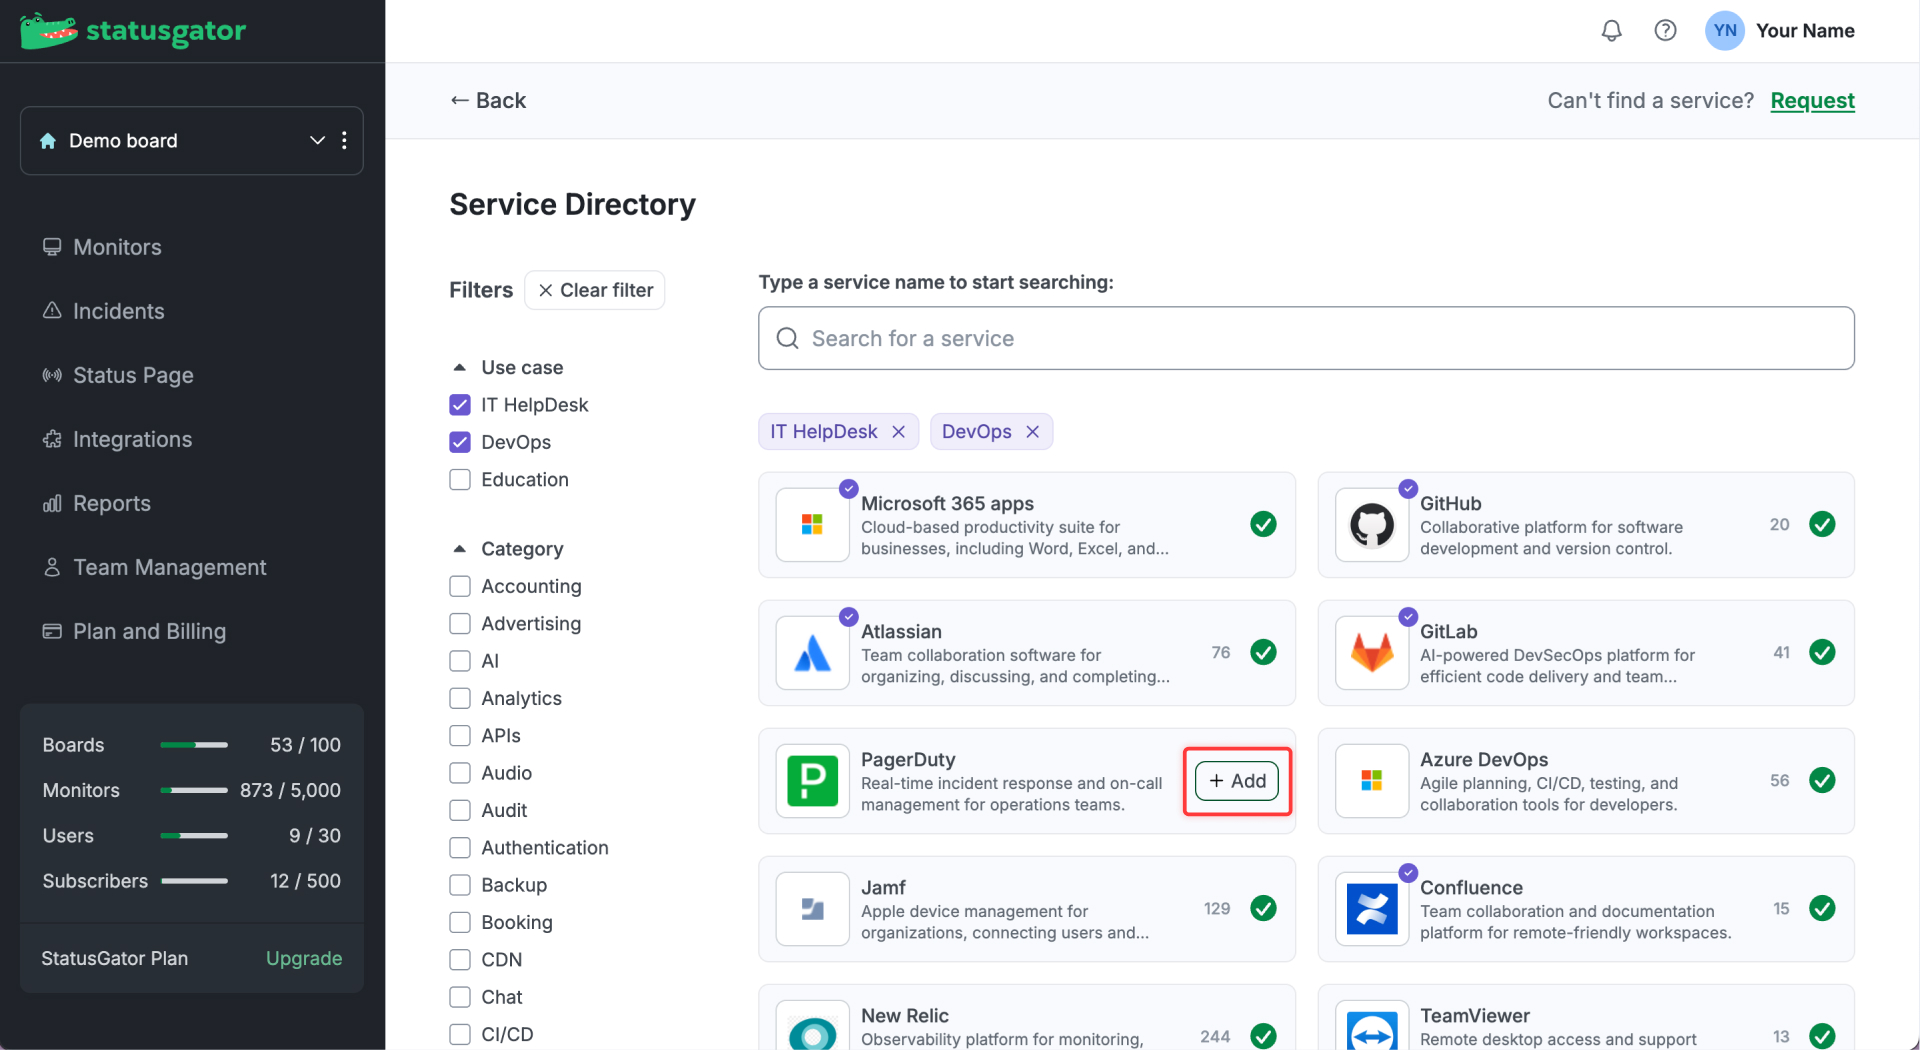This screenshot has width=1920, height=1050.
Task: Click the Request service link
Action: (1812, 101)
